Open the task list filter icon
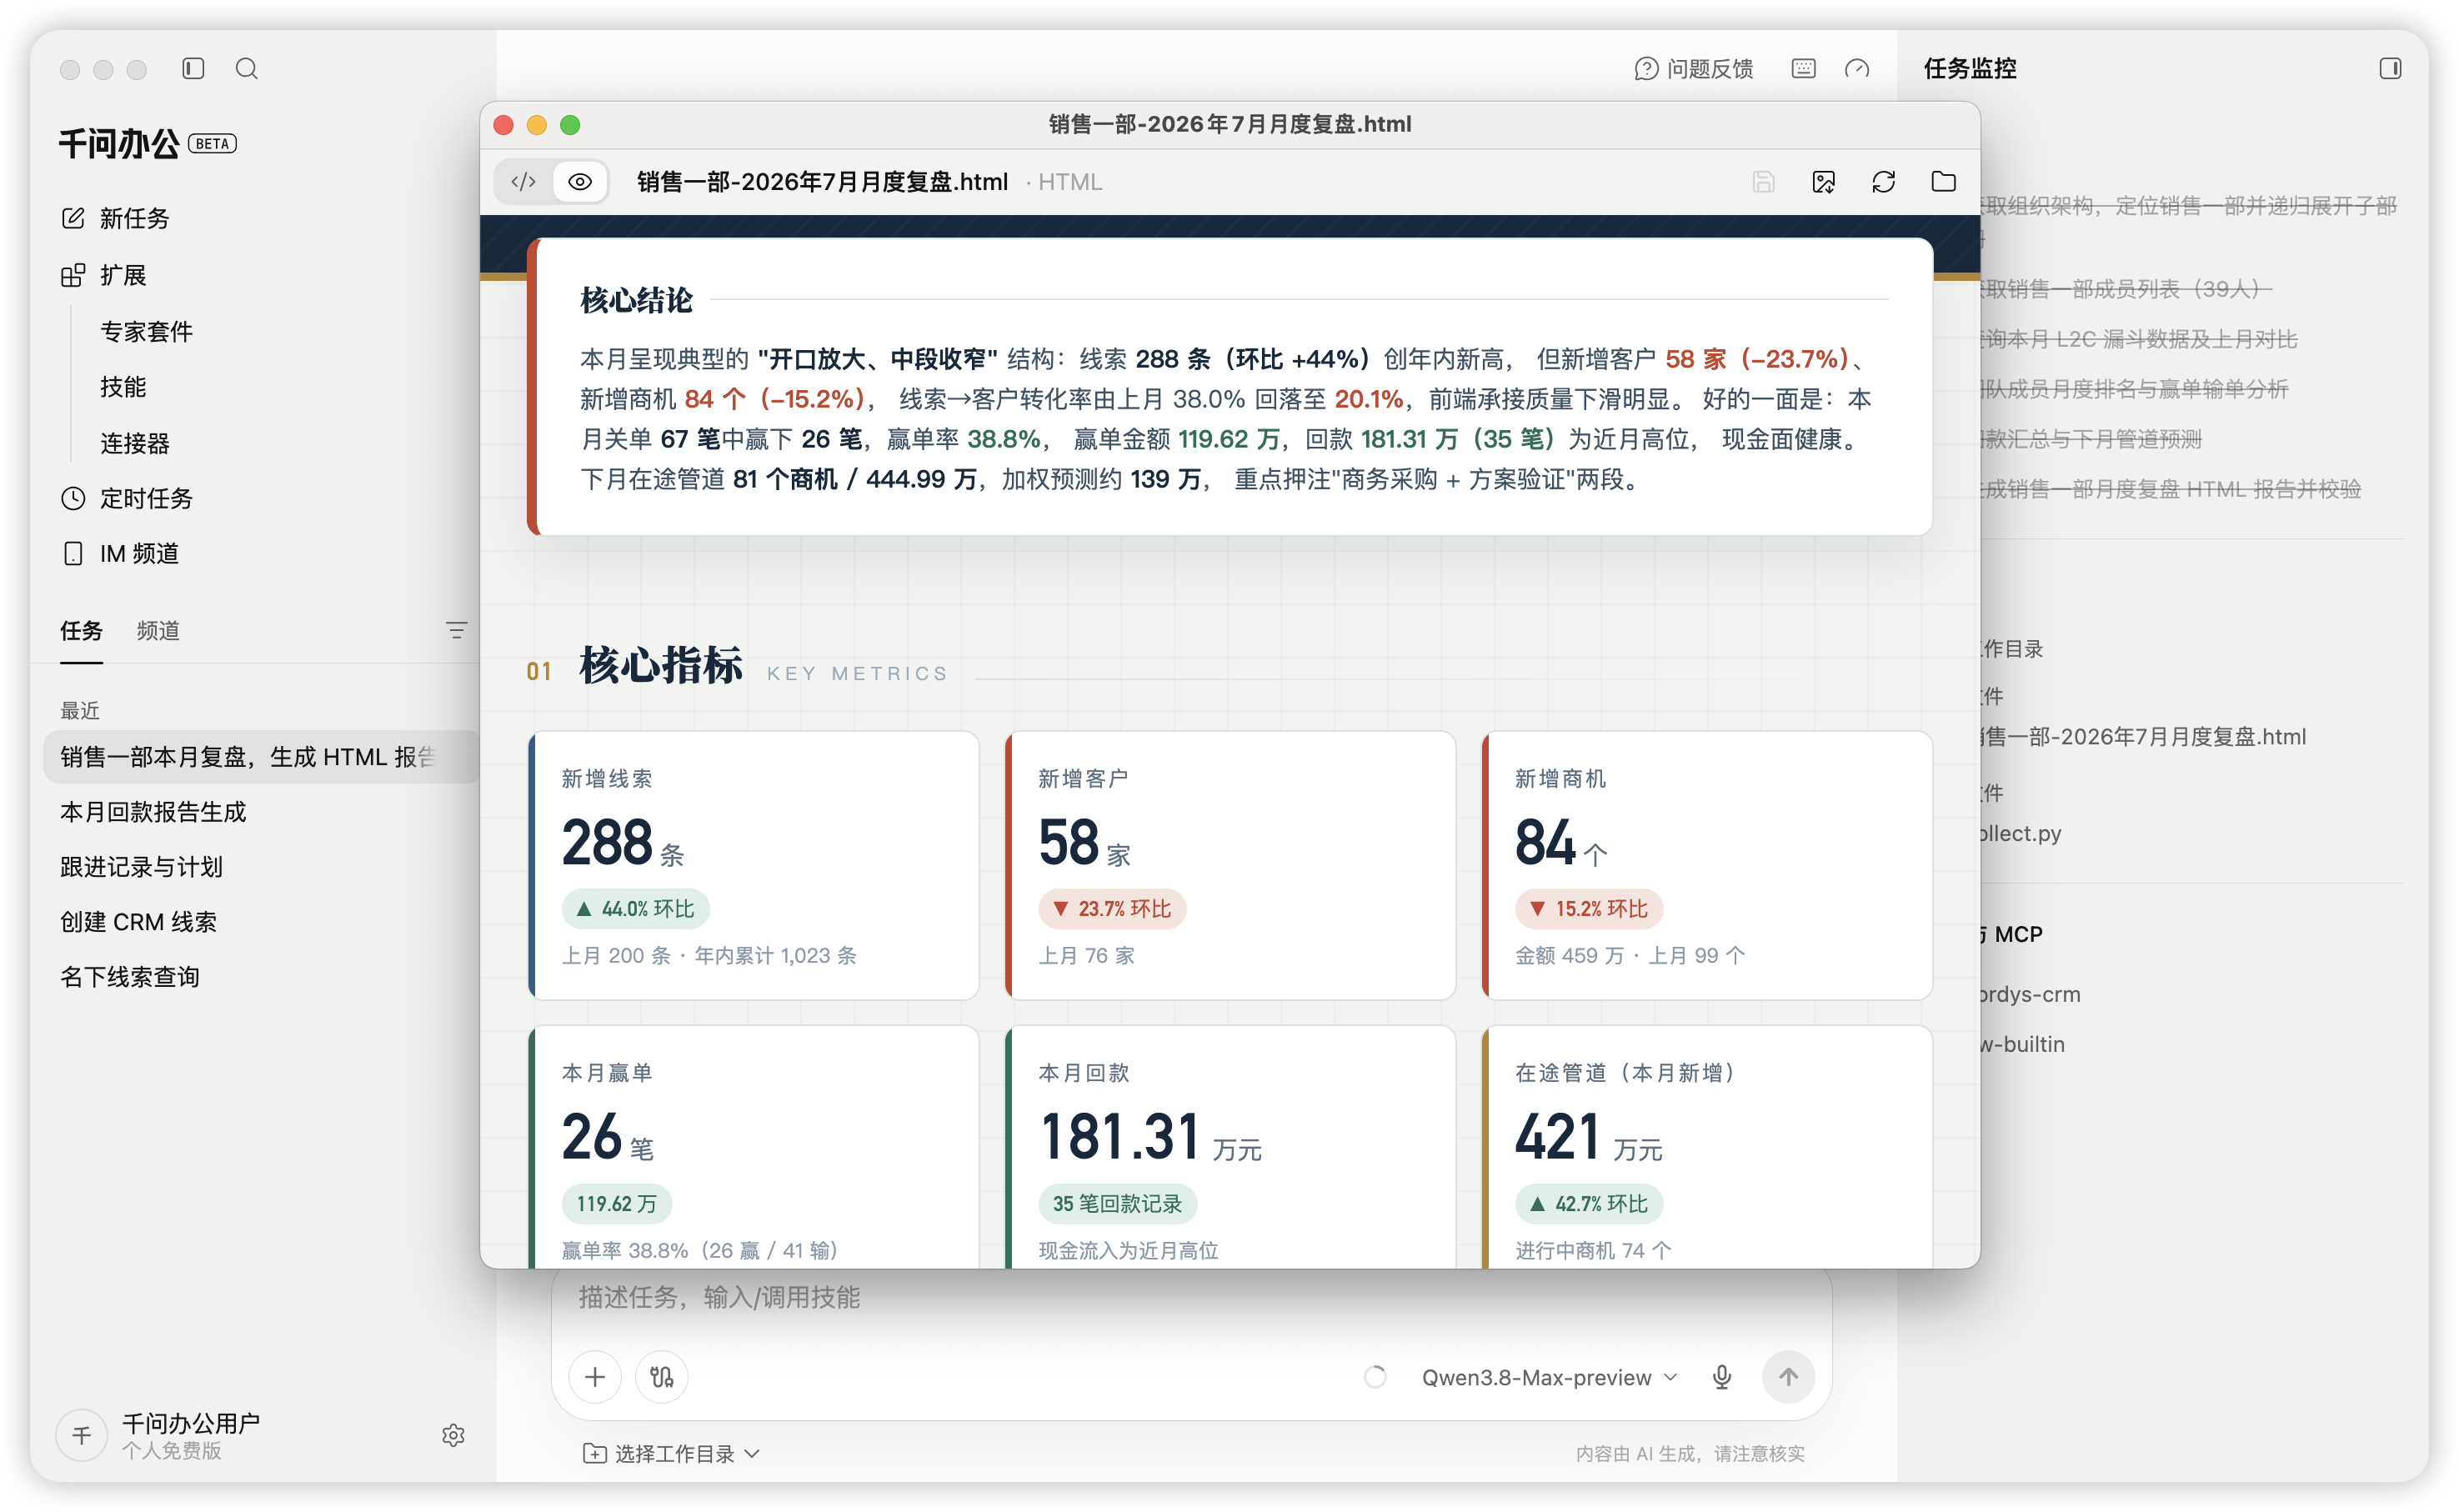The height and width of the screenshot is (1512, 2459). [x=456, y=630]
